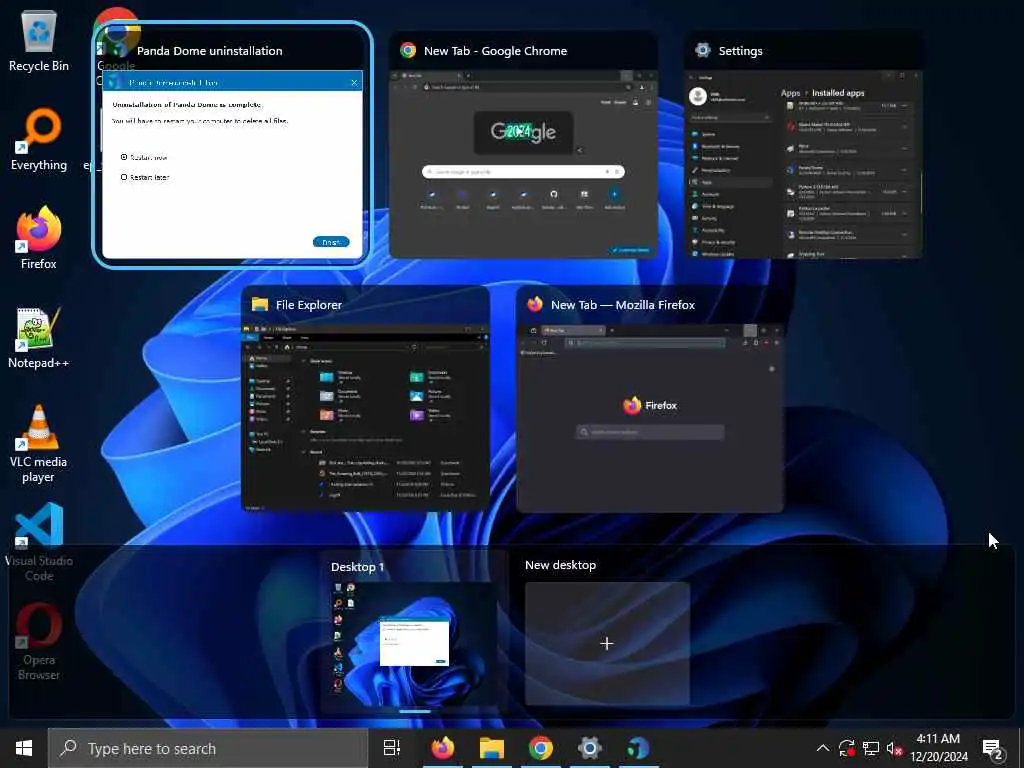
Task: Click the Firefox logo inside Firefox preview
Action: (632, 406)
